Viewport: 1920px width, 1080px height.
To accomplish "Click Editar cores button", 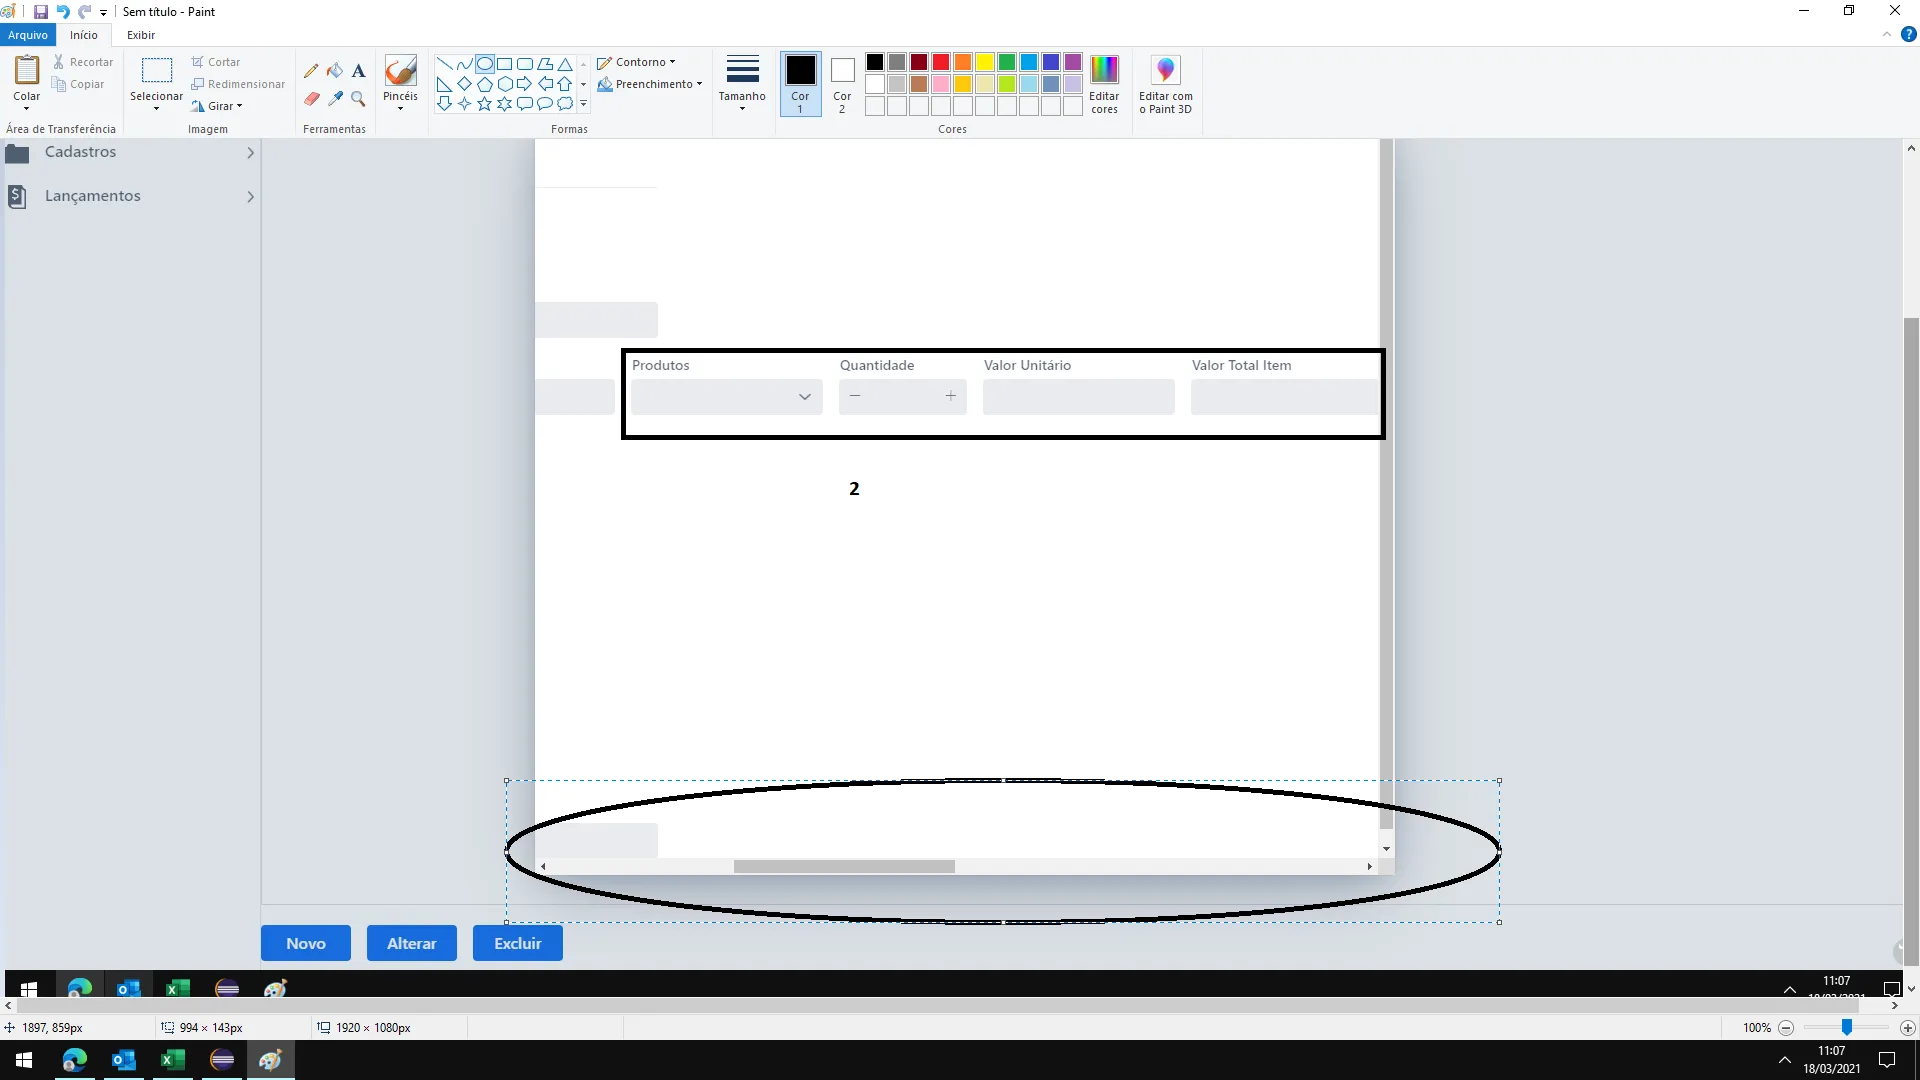I will (x=1104, y=84).
